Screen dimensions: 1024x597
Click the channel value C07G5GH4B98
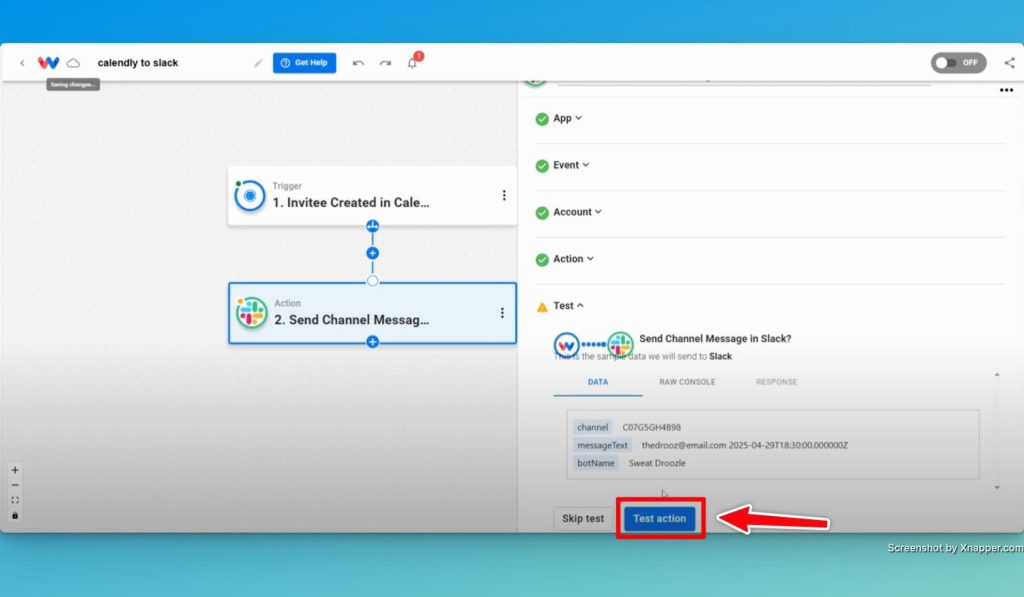[x=651, y=427]
